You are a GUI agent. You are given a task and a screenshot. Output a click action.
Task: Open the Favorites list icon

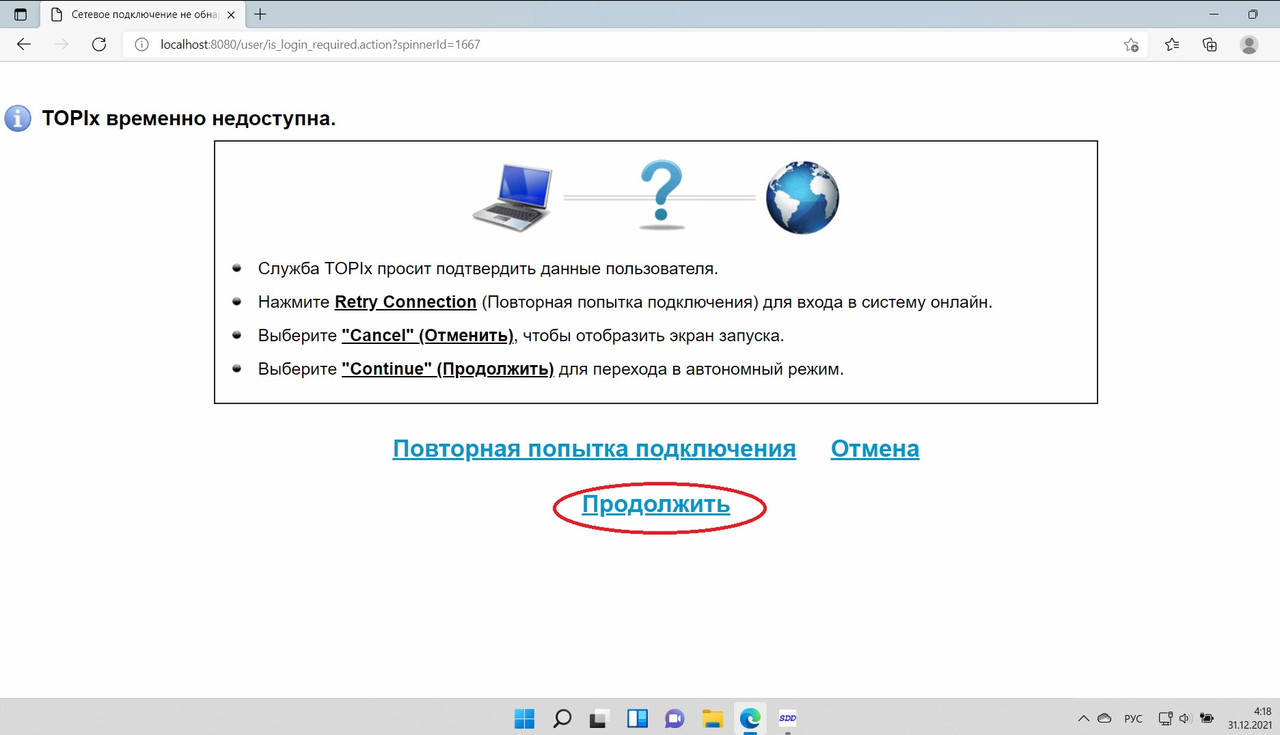pos(1172,44)
